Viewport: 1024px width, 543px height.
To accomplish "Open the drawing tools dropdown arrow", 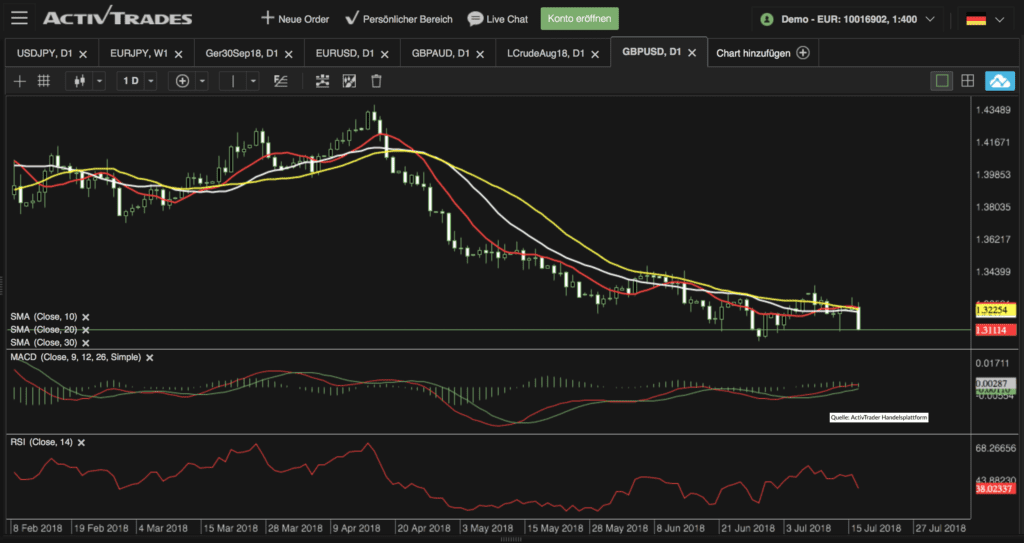I will (253, 81).
